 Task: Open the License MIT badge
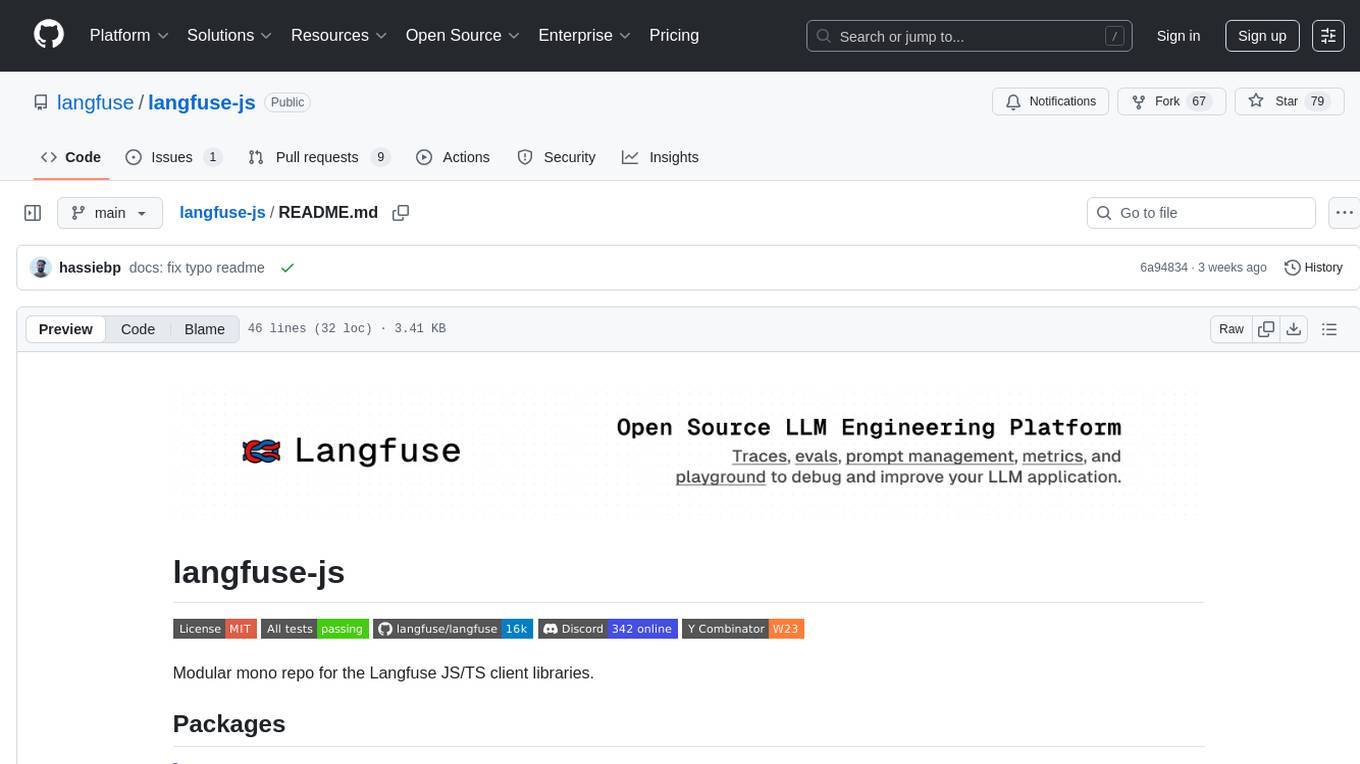215,629
